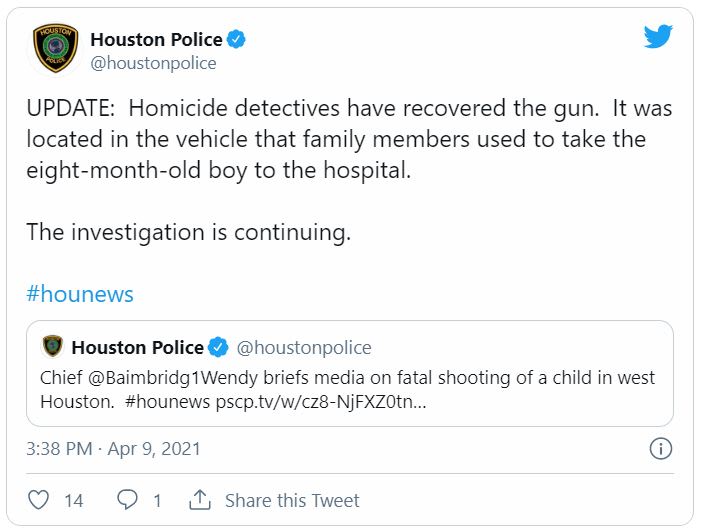Screen dimensions: 702x532
Task: Open Houston Police display name in header
Action: [155, 40]
